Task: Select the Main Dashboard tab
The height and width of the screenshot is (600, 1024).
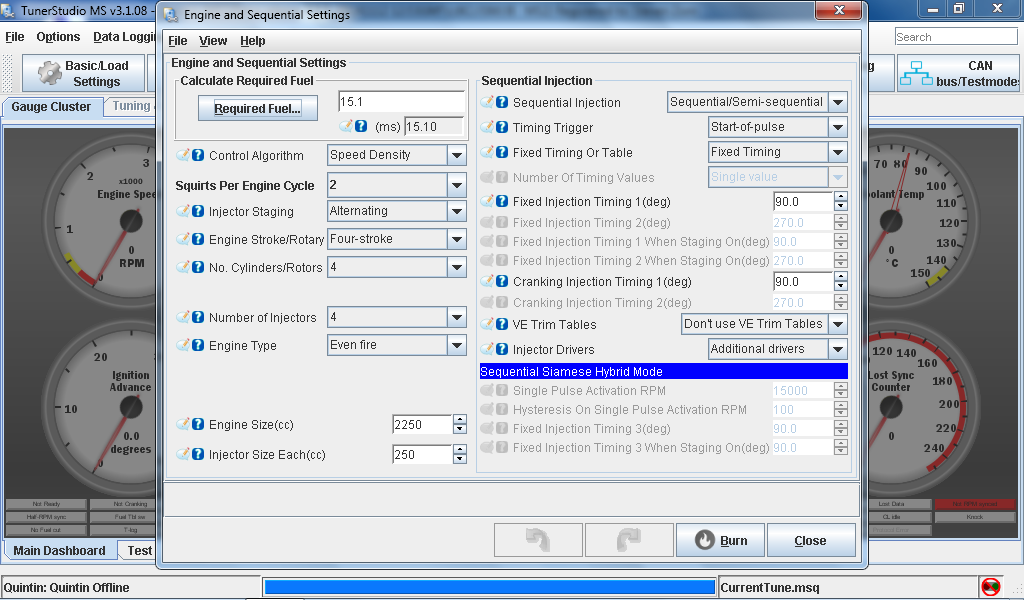Action: [59, 550]
